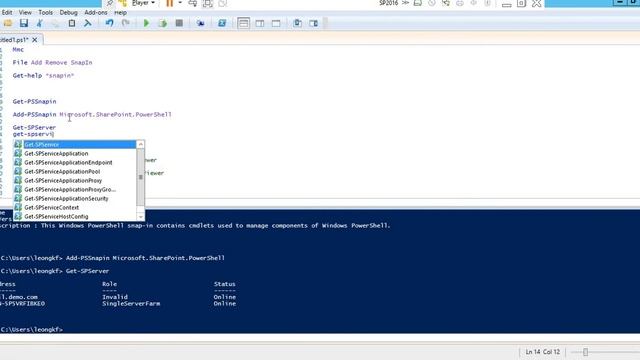Show Command Add-on toolbar icon

tap(313, 23)
